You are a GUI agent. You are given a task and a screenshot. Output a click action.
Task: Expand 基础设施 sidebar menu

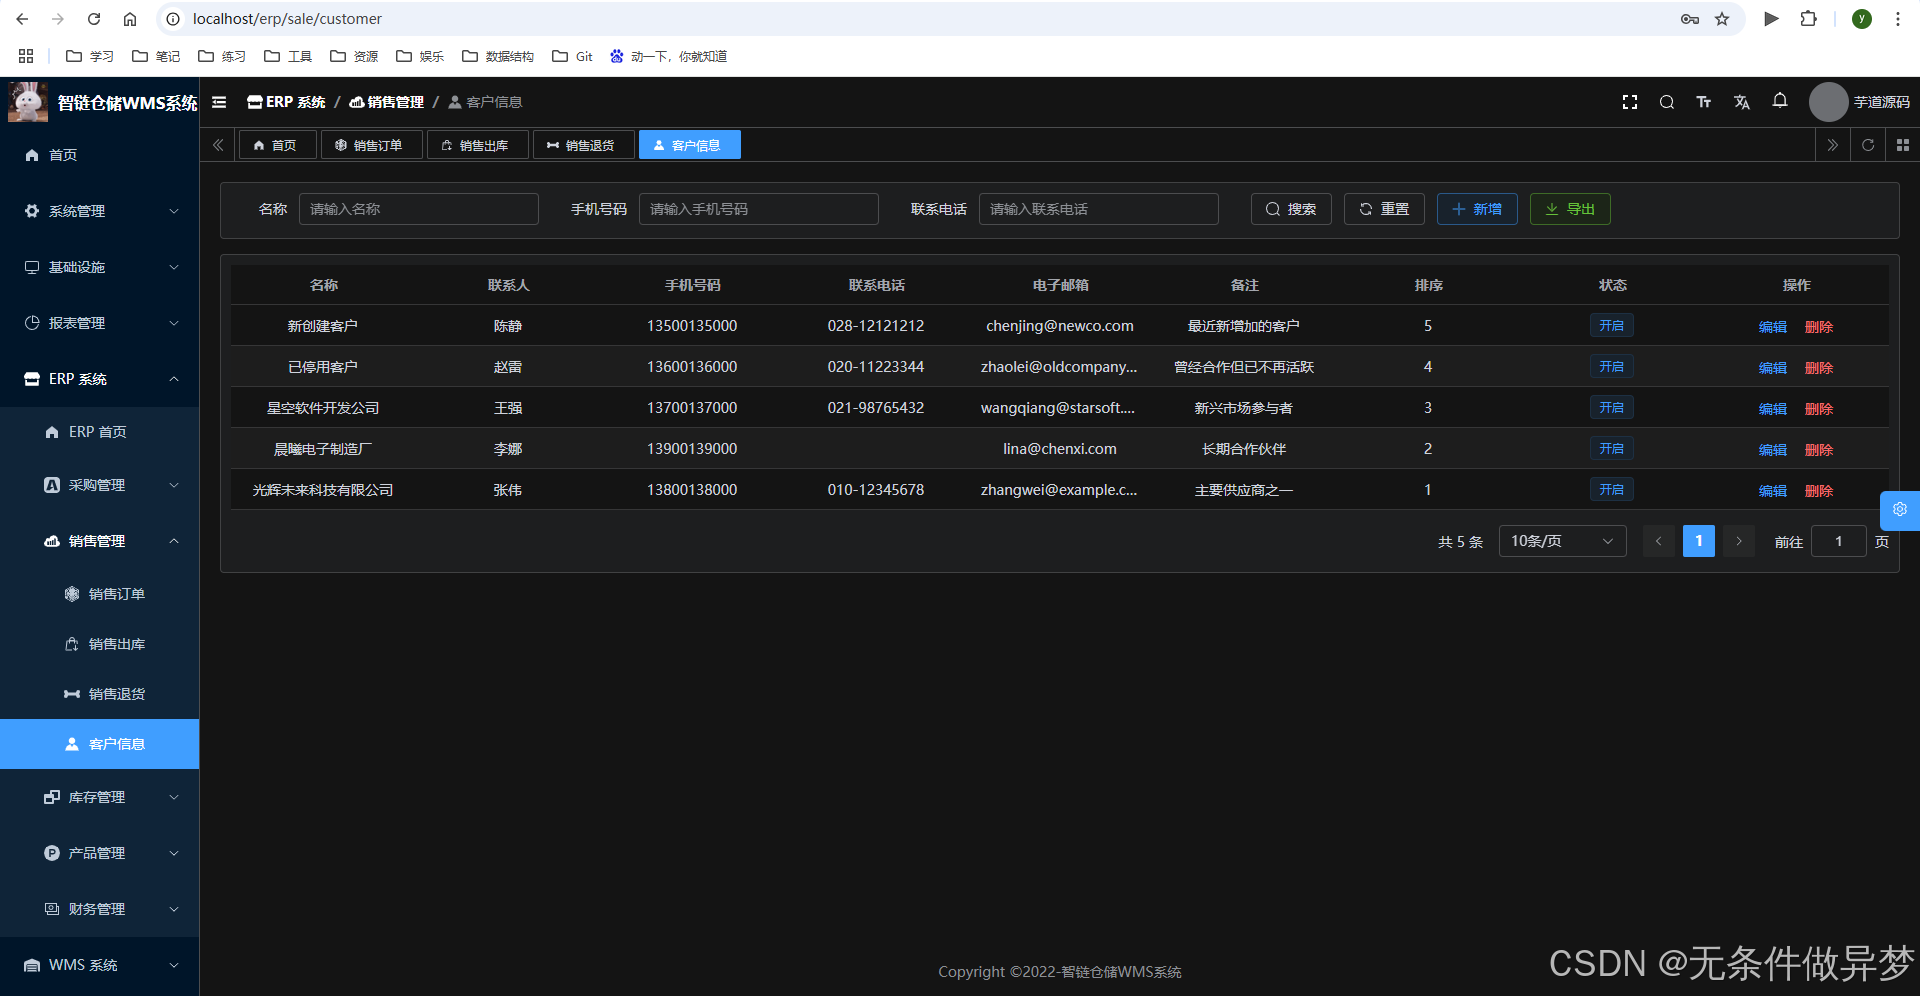coord(100,267)
